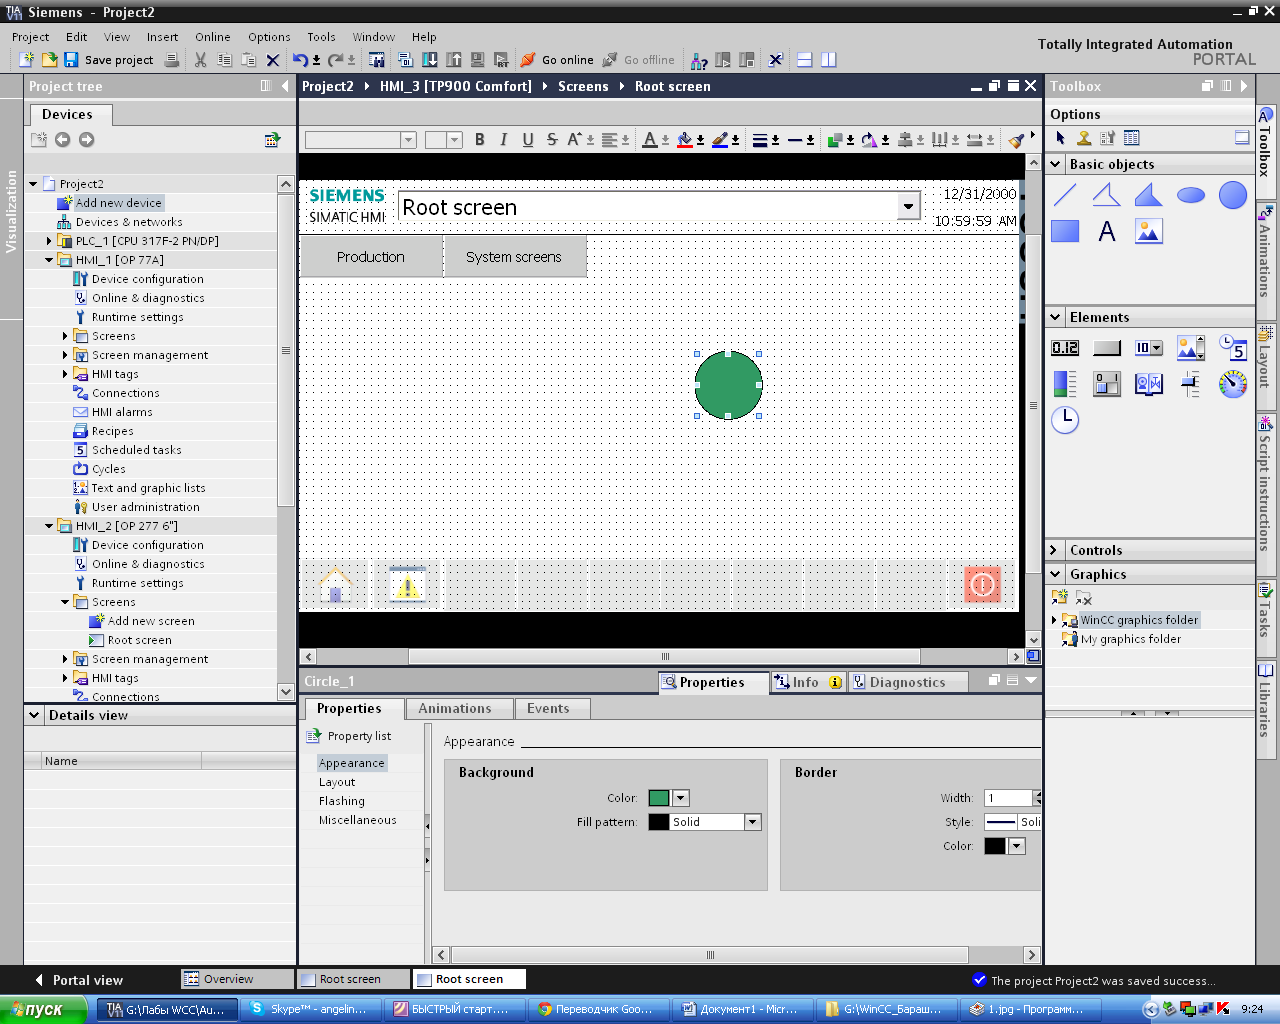This screenshot has height=1024, width=1280.
Task: Select the I/O field element
Action: click(1065, 348)
